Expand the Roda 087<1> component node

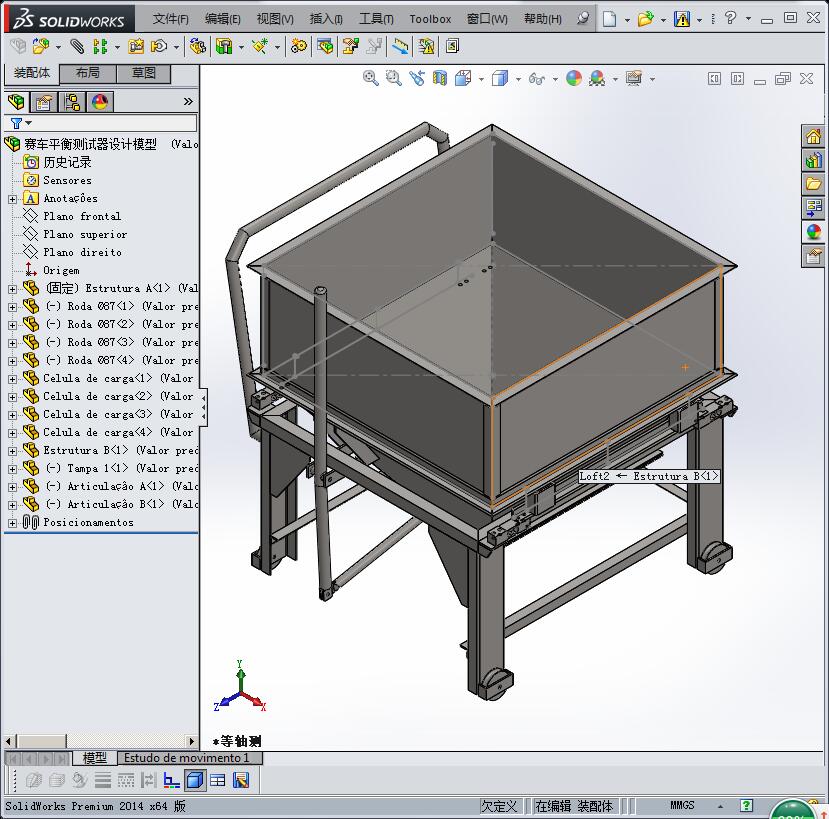pos(12,307)
